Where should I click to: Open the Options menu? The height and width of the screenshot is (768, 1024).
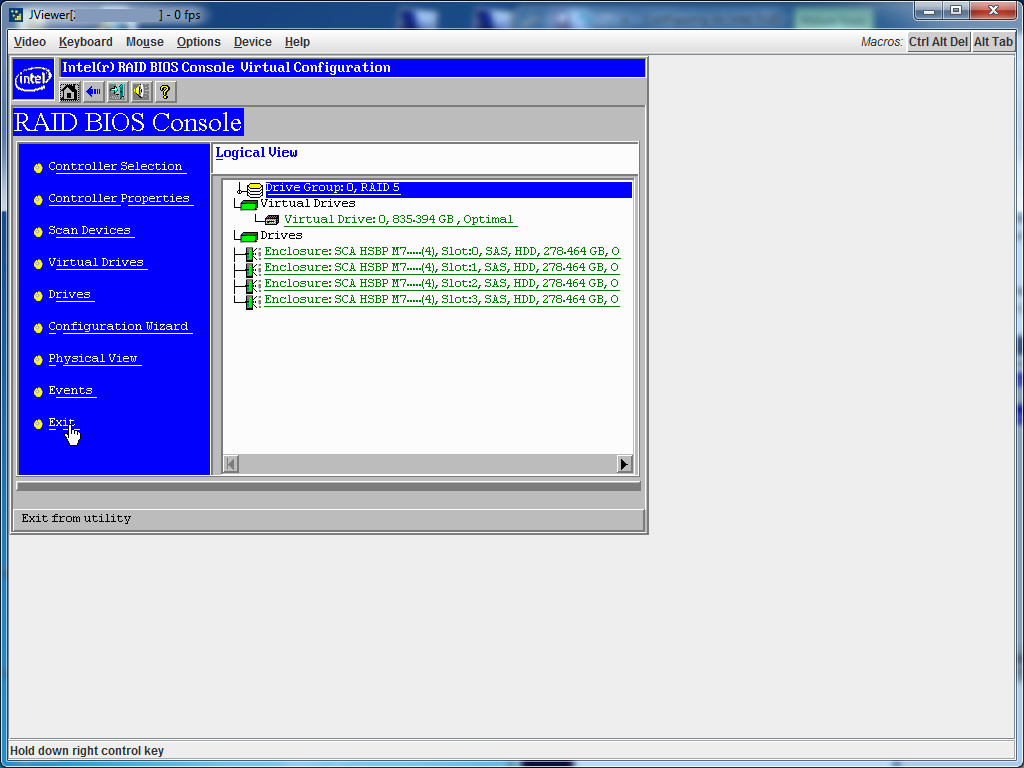click(x=199, y=42)
